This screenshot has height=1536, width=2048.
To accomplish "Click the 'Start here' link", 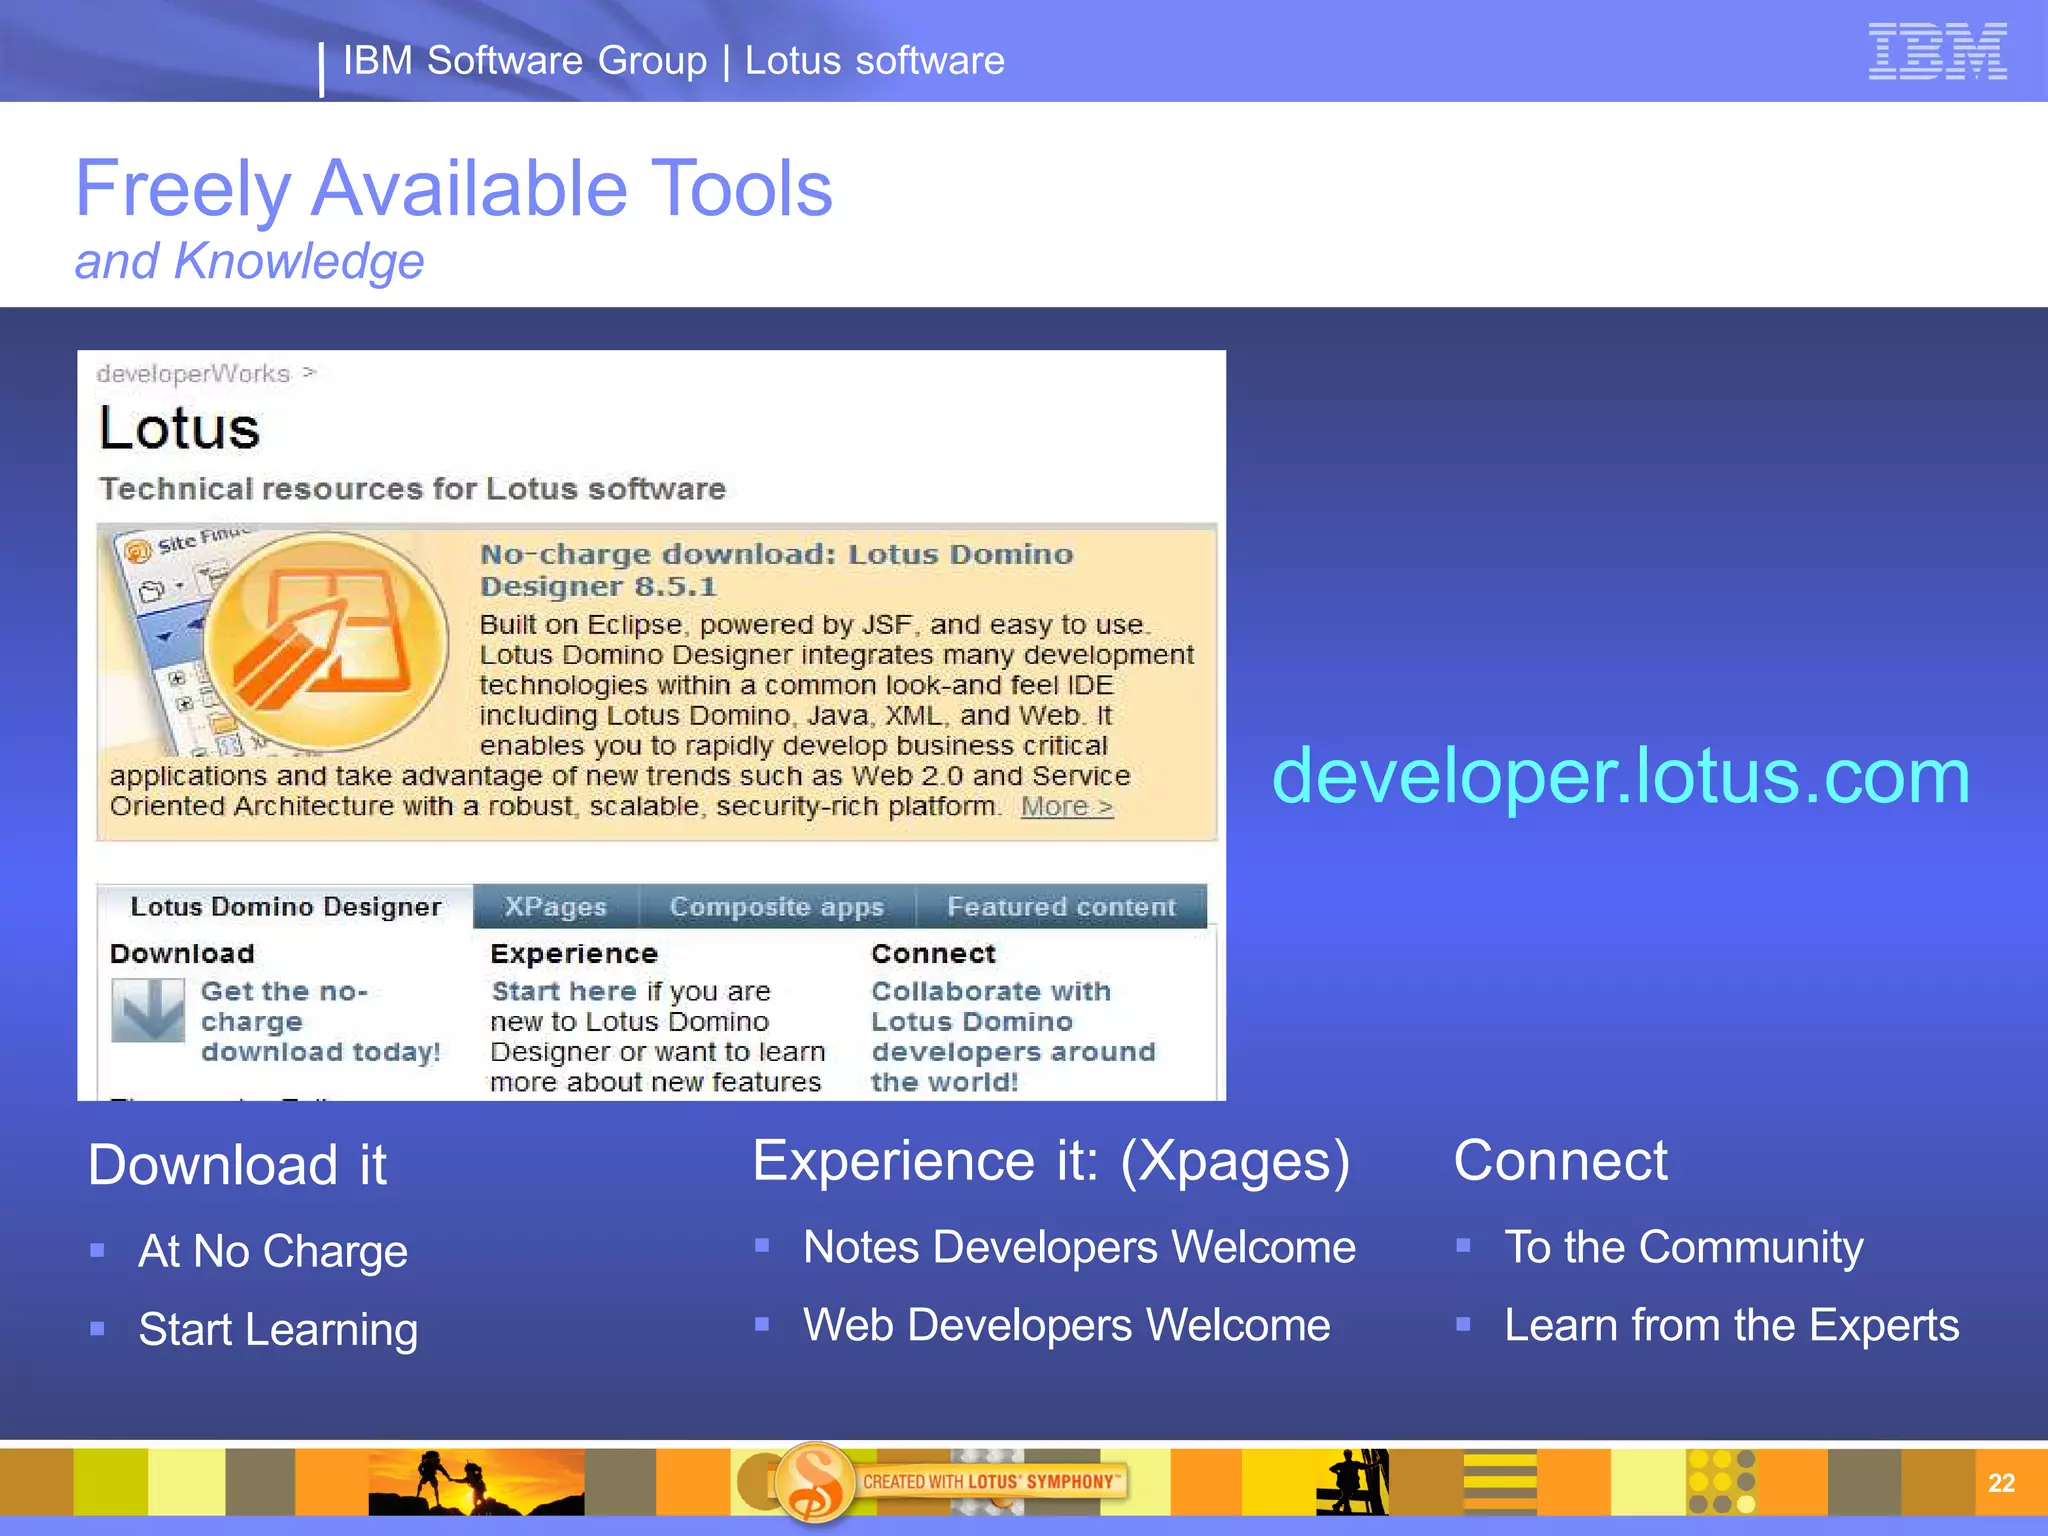I will [564, 991].
